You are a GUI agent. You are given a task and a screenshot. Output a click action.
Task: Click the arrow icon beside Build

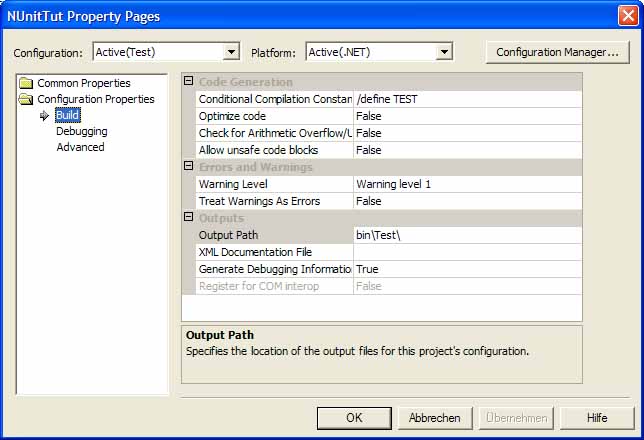(44, 115)
